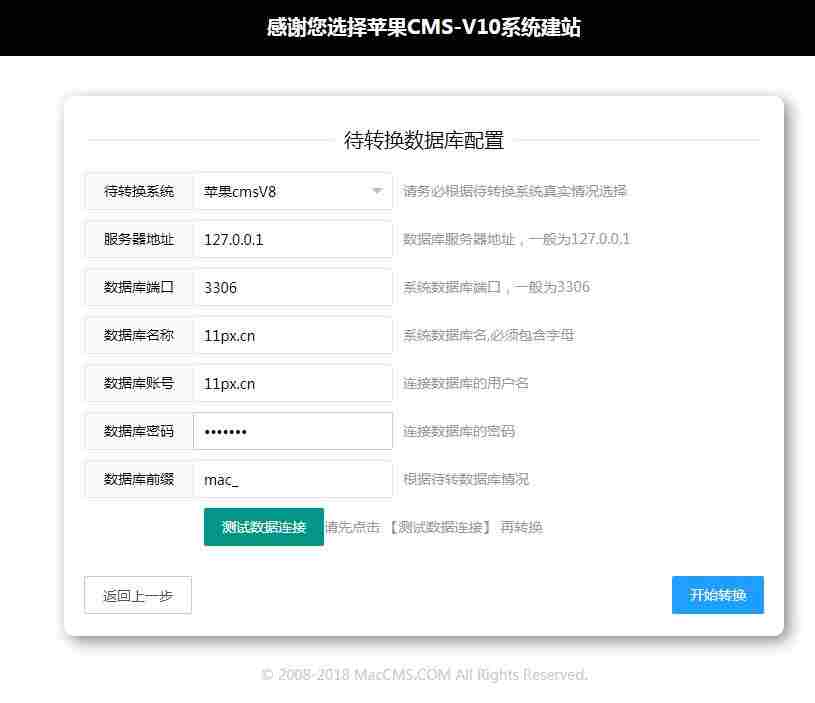Click the 数据库前缀 field containing mac_
This screenshot has height=703, width=815.
pyautogui.click(x=293, y=479)
